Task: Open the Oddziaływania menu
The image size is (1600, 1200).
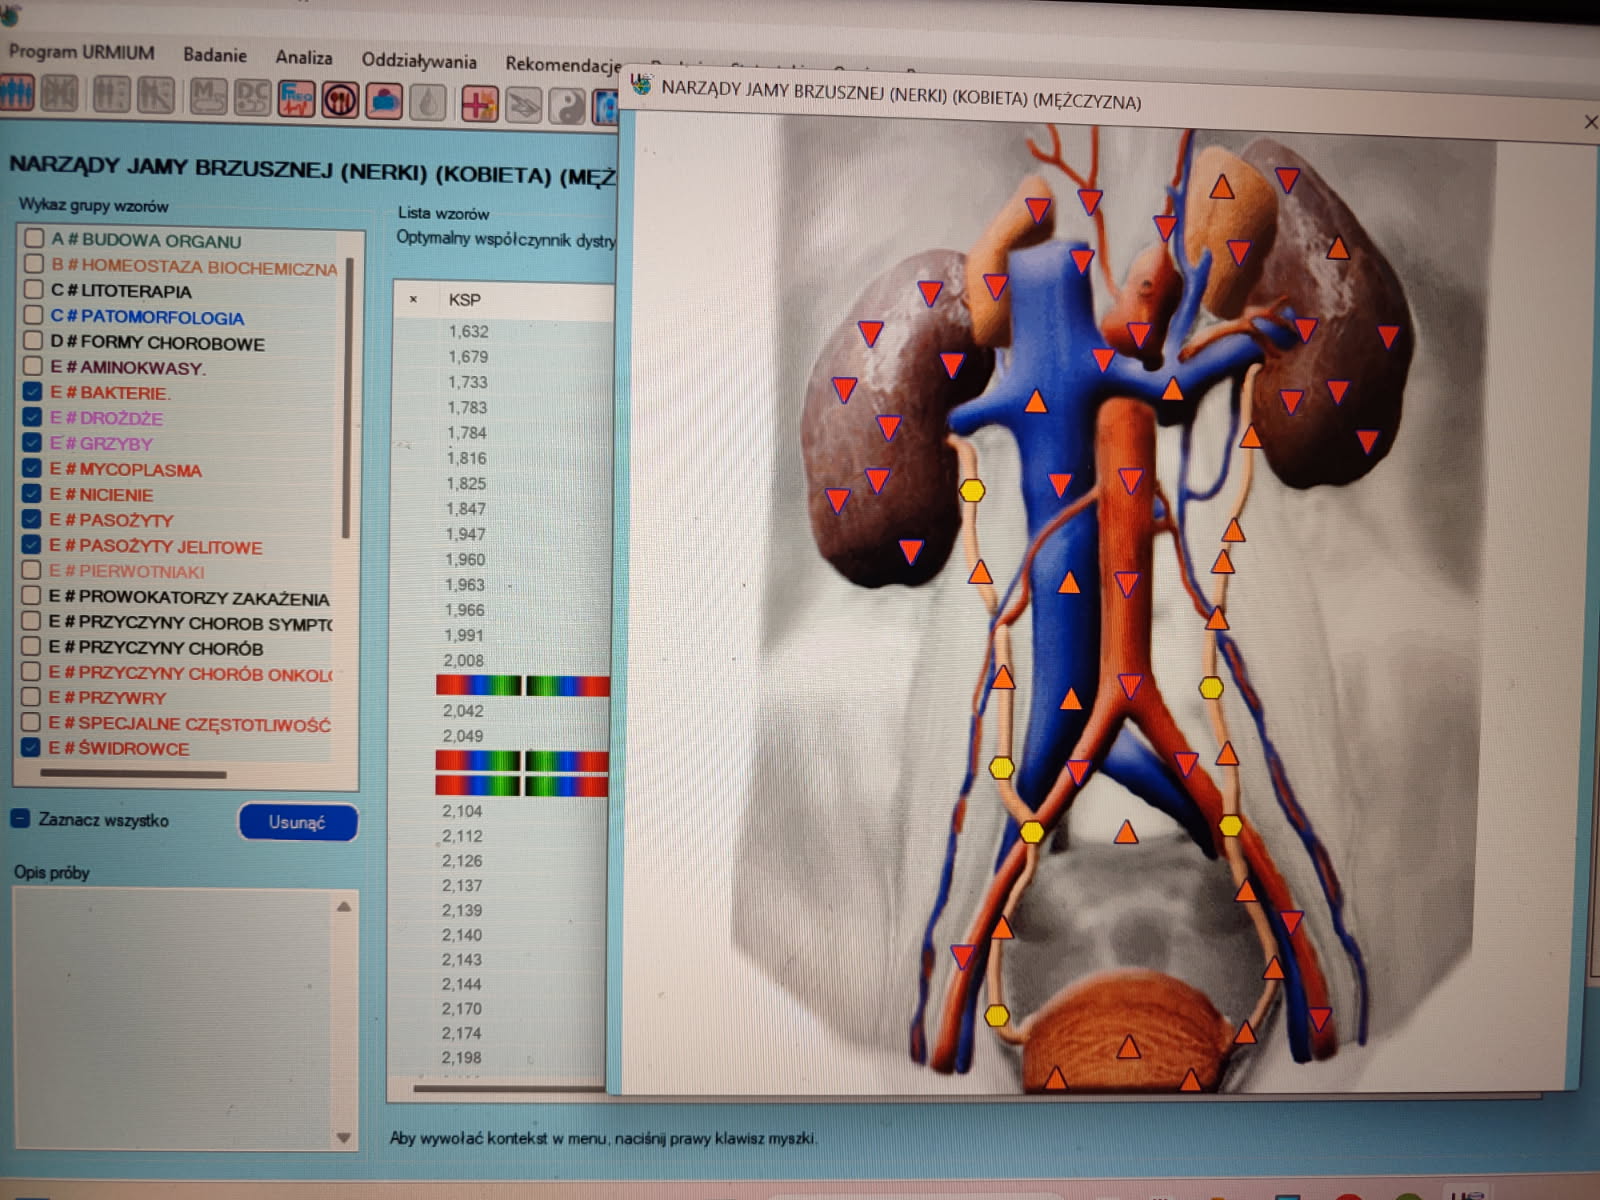Action: 418,61
